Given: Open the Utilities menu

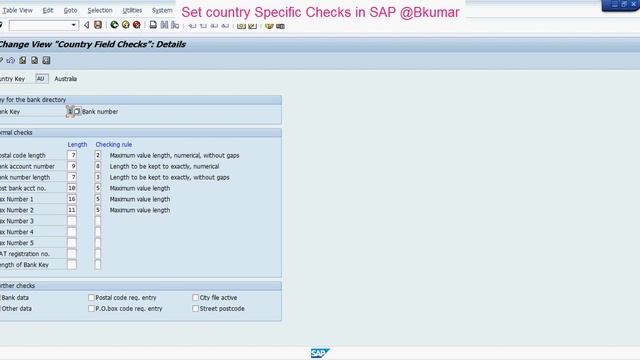Looking at the screenshot, I should click(132, 10).
